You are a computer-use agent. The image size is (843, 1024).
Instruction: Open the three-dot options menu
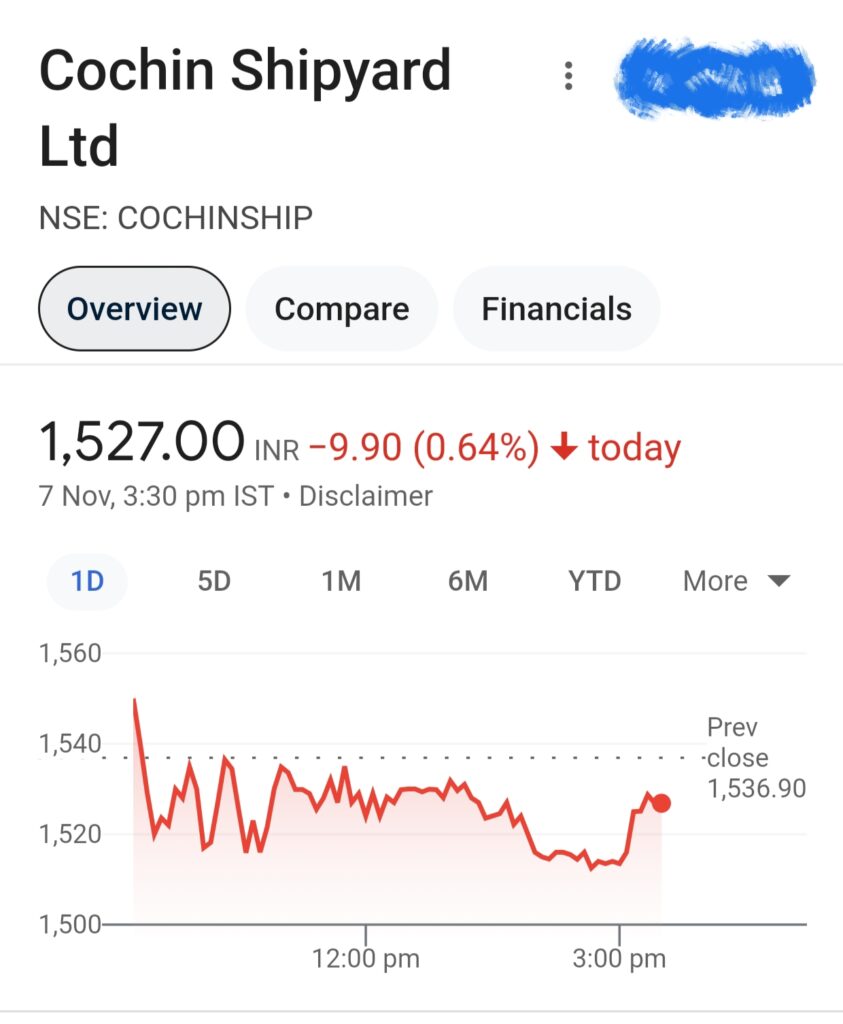tap(568, 76)
